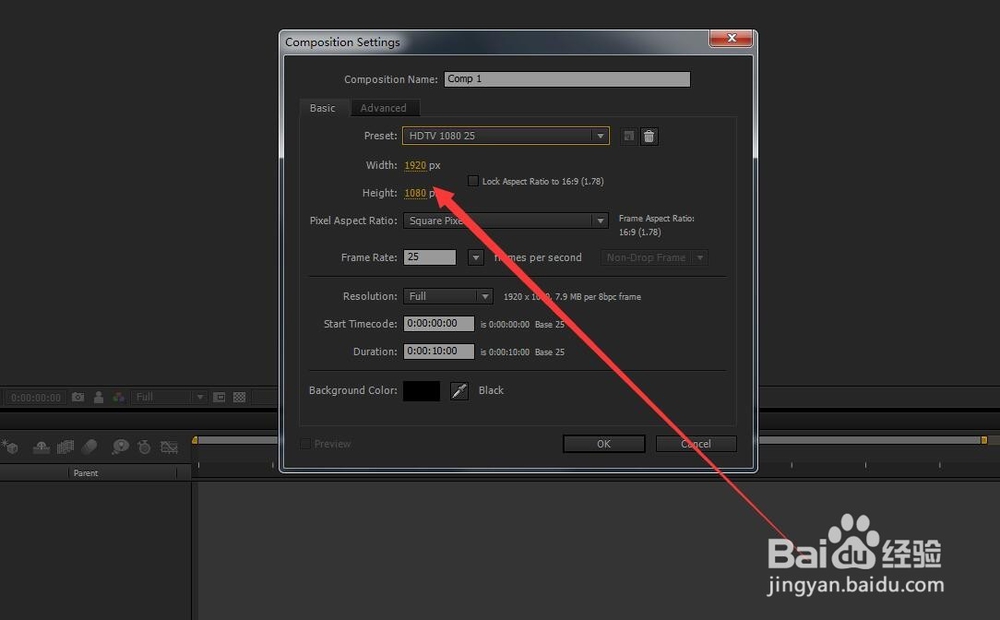Click the Composition Name field
Viewport: 1000px width, 620px height.
567,79
